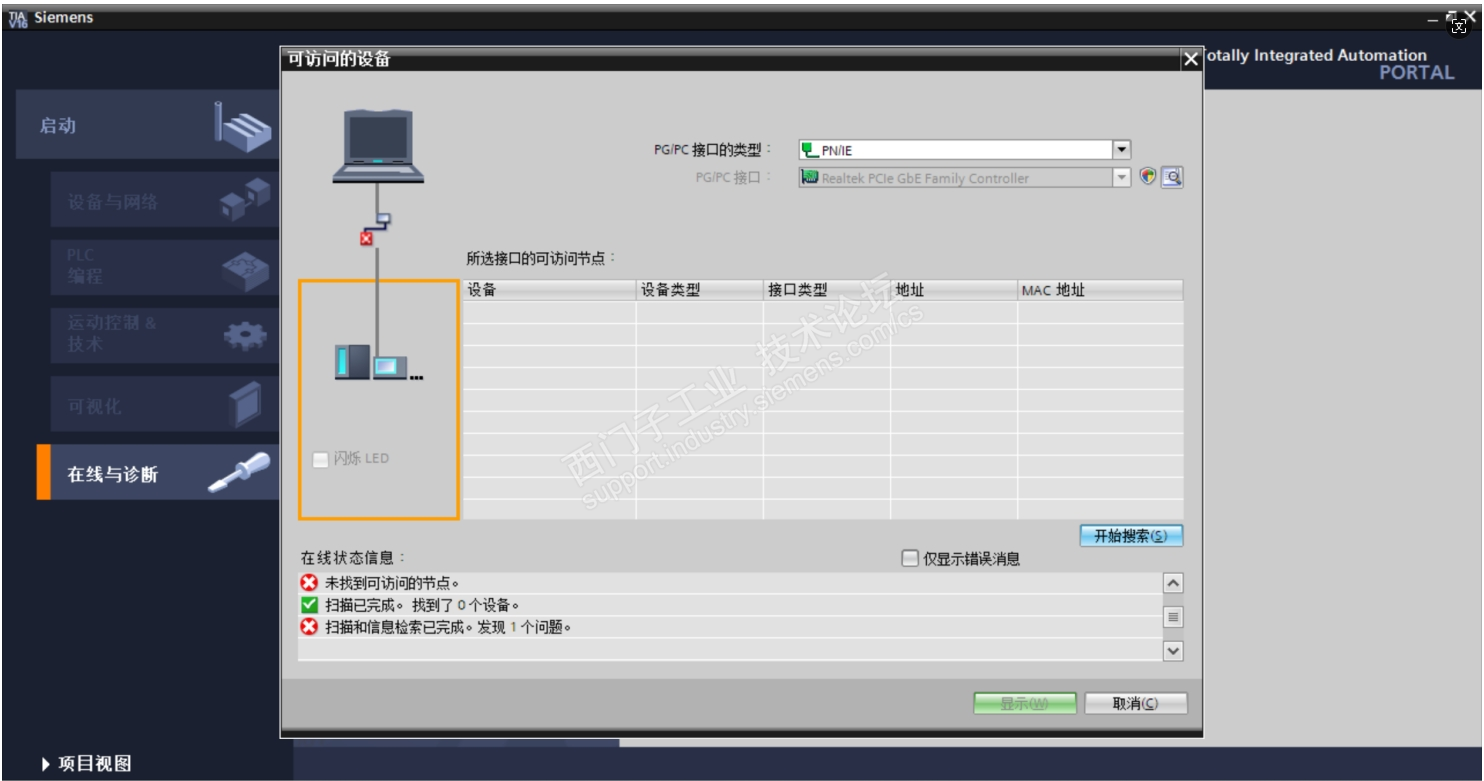The image size is (1484, 781).
Task: Click the status list scroll down arrow
Action: tap(1174, 650)
